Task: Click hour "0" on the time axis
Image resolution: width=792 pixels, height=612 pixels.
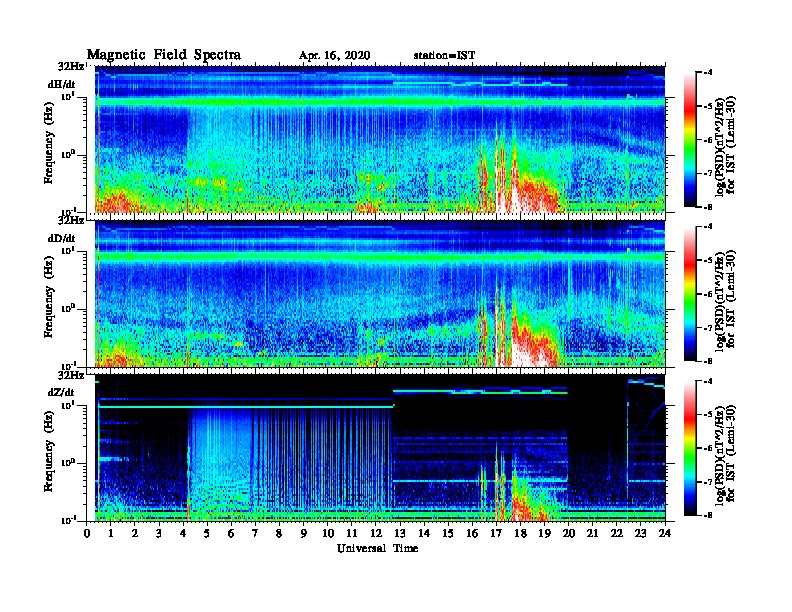Action: (x=87, y=533)
